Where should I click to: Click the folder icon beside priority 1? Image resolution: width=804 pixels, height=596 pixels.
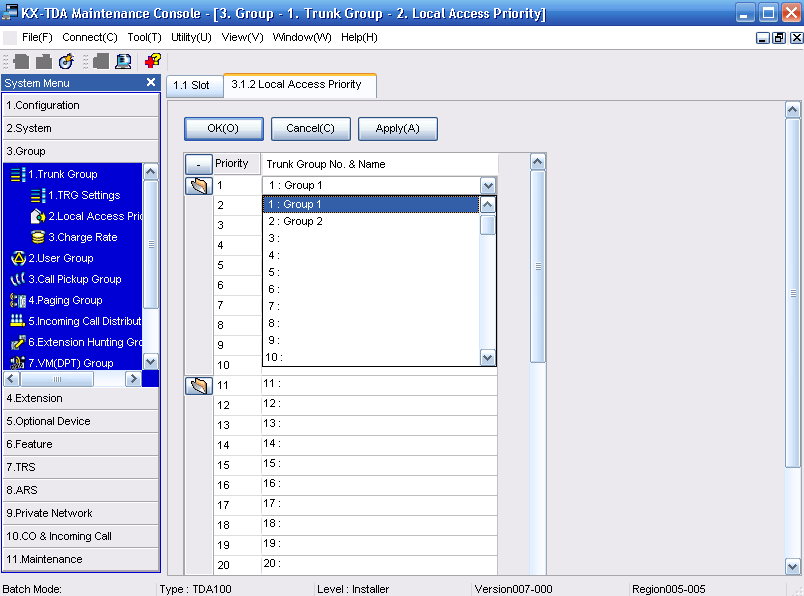(198, 186)
